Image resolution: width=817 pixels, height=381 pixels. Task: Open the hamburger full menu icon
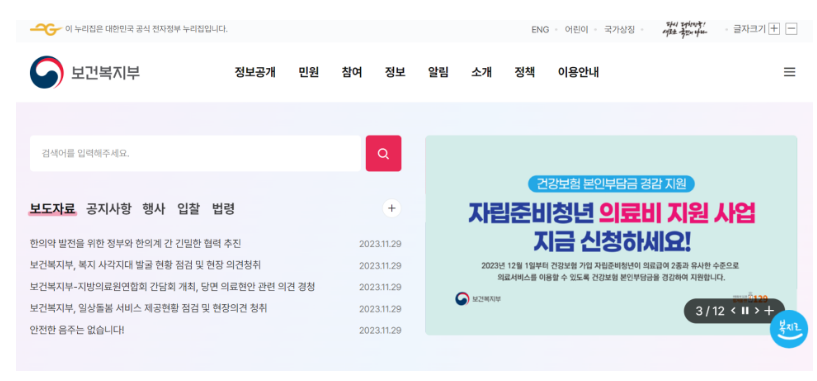click(x=789, y=72)
